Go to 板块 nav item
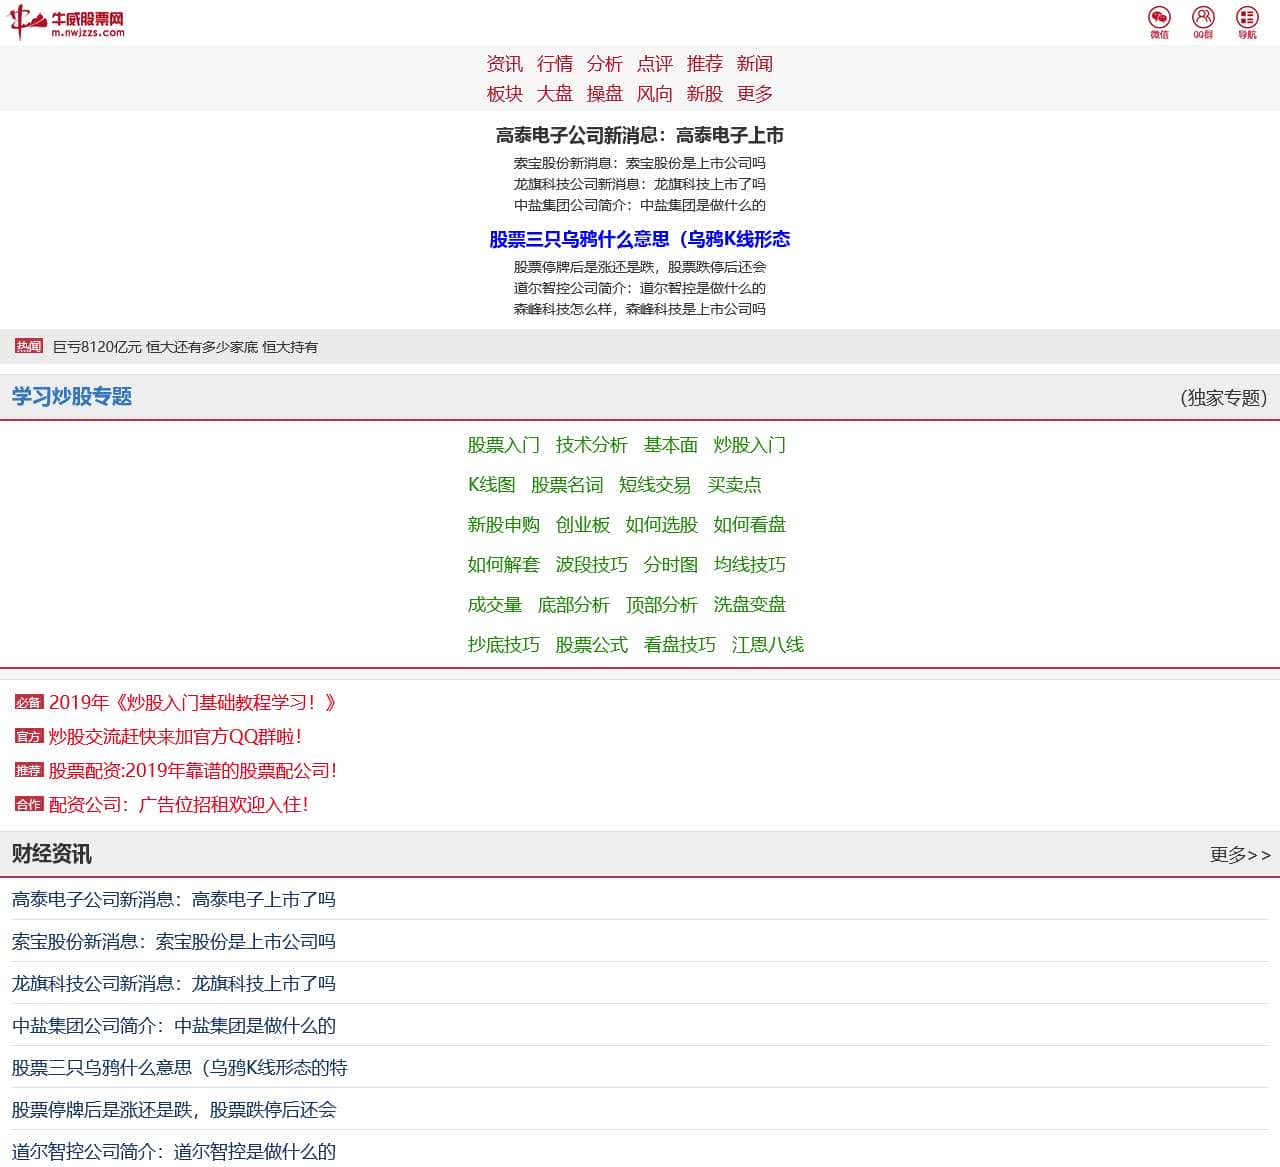Image resolution: width=1280 pixels, height=1167 pixels. pos(505,94)
